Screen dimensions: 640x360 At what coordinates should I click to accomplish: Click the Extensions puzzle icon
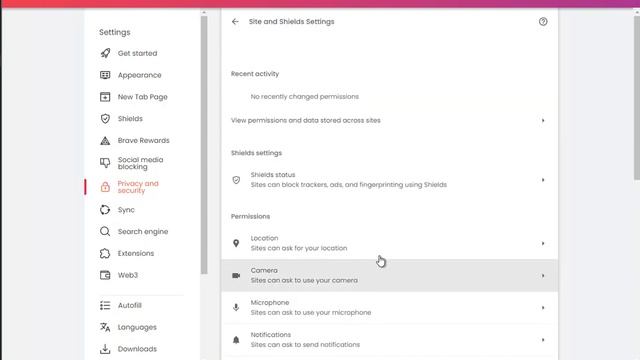pos(105,253)
